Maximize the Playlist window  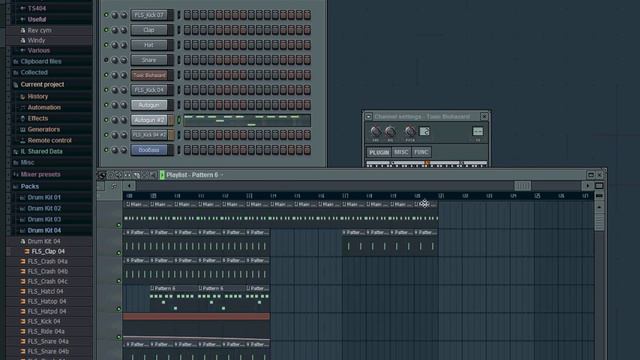pyautogui.click(x=591, y=175)
